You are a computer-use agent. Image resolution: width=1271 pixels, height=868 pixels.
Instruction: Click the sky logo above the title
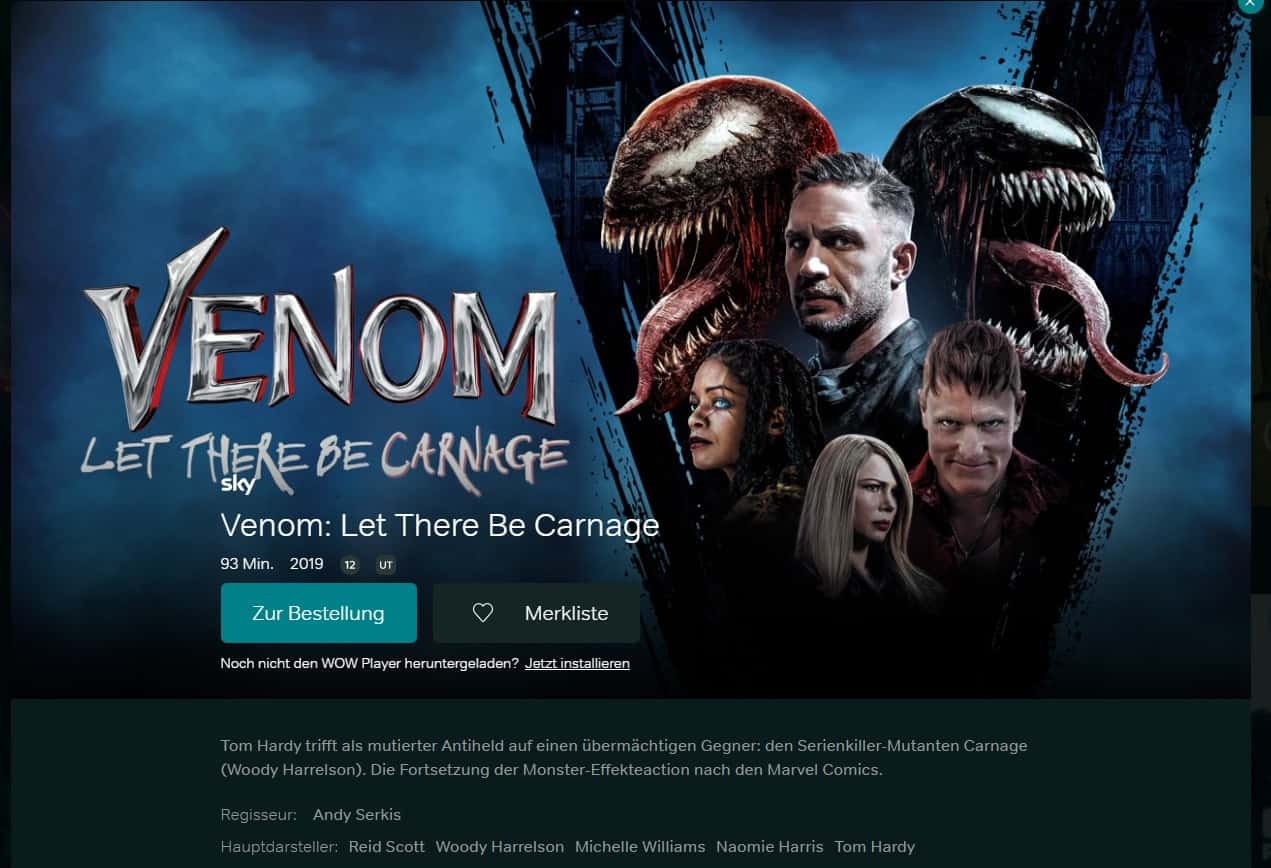(238, 487)
